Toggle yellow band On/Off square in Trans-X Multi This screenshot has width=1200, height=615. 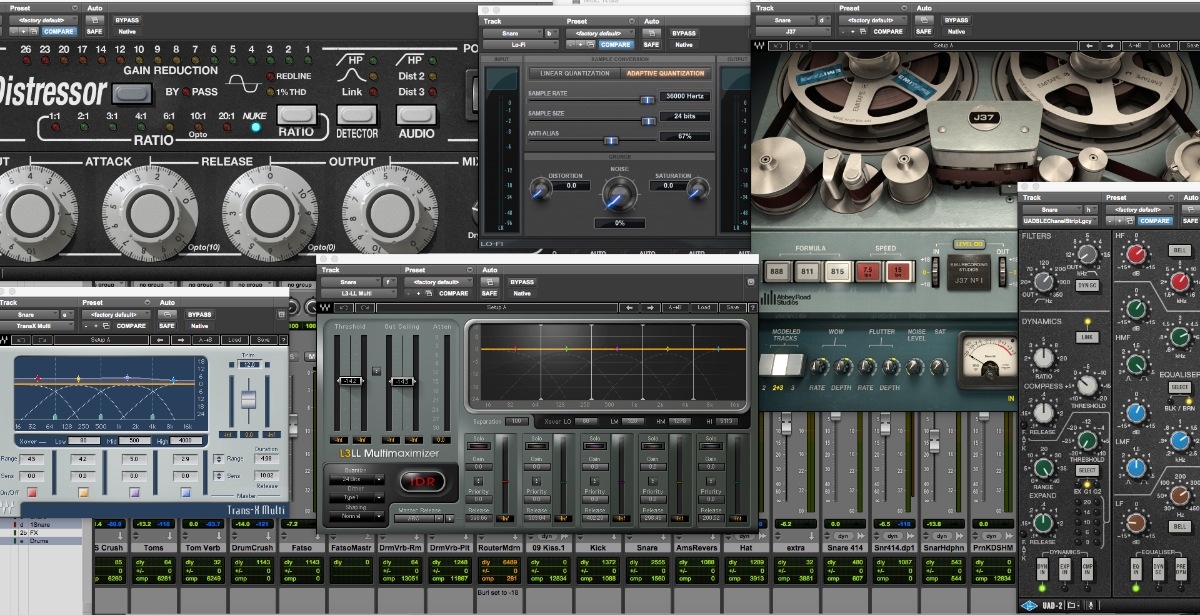[83, 492]
